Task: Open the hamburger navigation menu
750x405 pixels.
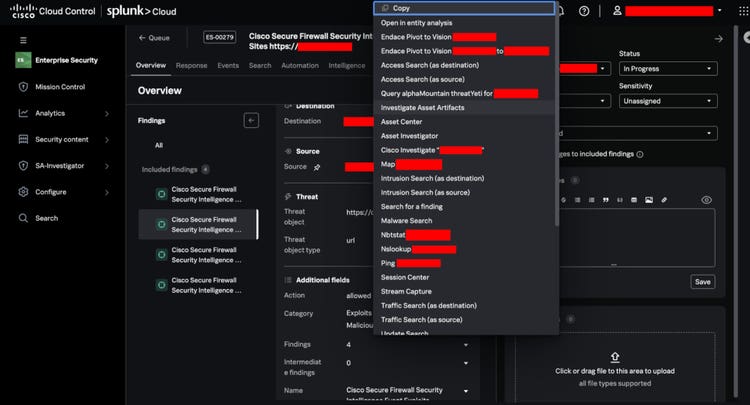Action: [23, 40]
